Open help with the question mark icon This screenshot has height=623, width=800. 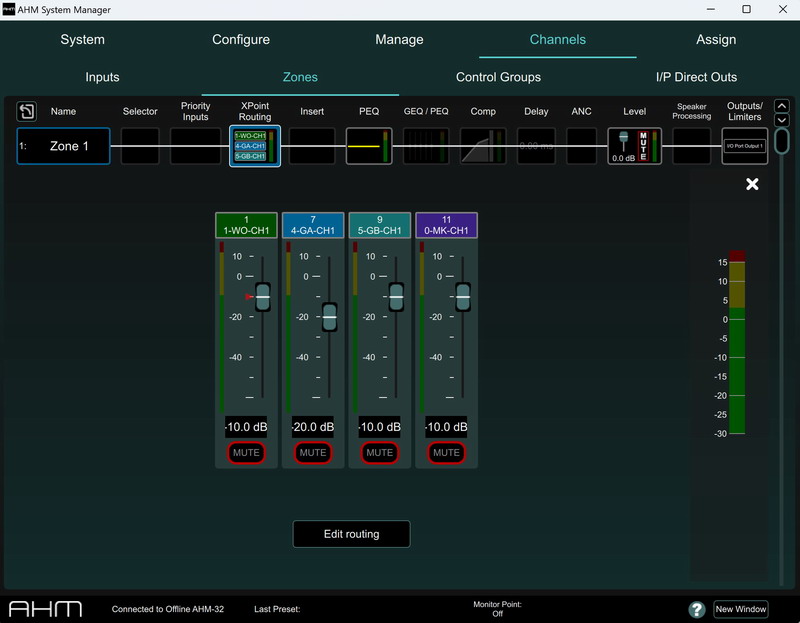click(697, 609)
